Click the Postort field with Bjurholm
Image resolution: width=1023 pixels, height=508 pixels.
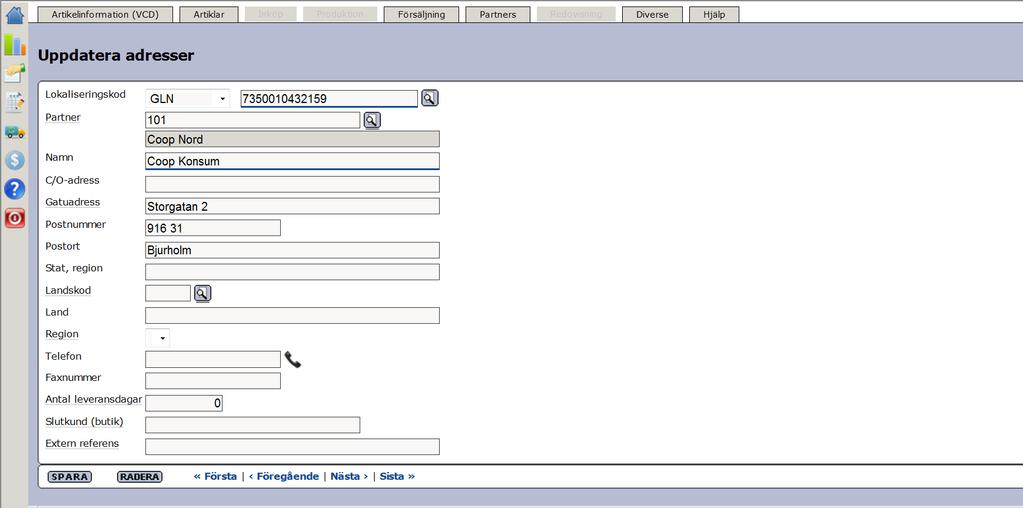click(292, 250)
